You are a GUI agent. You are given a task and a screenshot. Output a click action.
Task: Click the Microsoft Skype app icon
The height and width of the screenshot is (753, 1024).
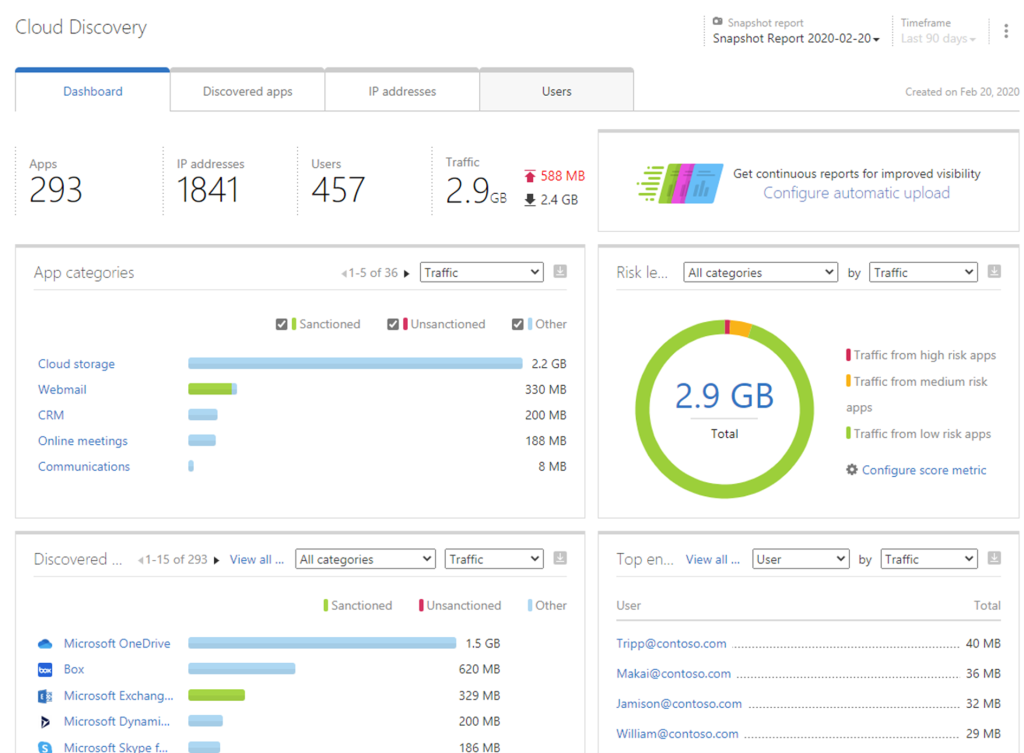pyautogui.click(x=45, y=747)
